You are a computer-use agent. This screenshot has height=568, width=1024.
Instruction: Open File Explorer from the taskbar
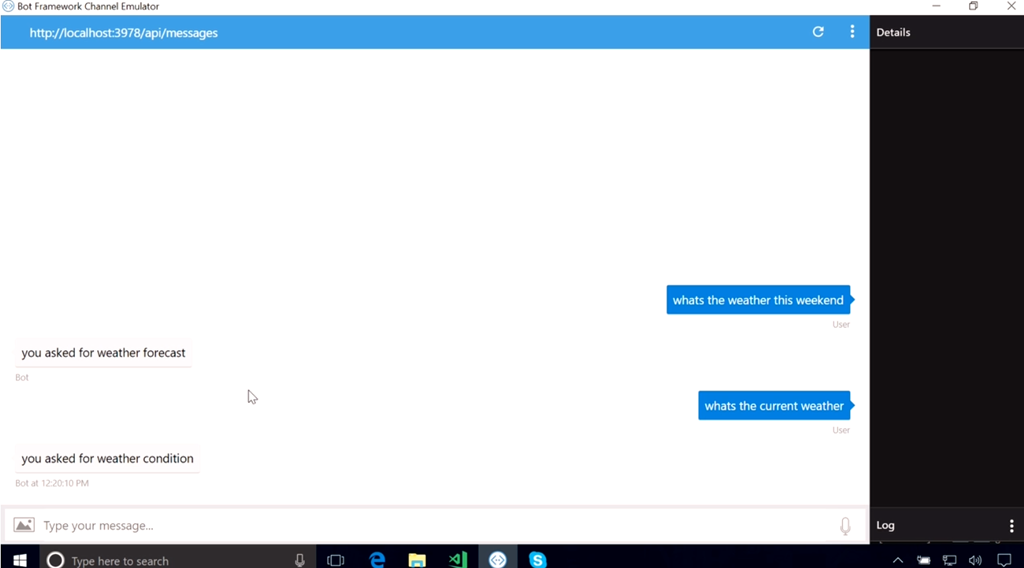(x=417, y=560)
